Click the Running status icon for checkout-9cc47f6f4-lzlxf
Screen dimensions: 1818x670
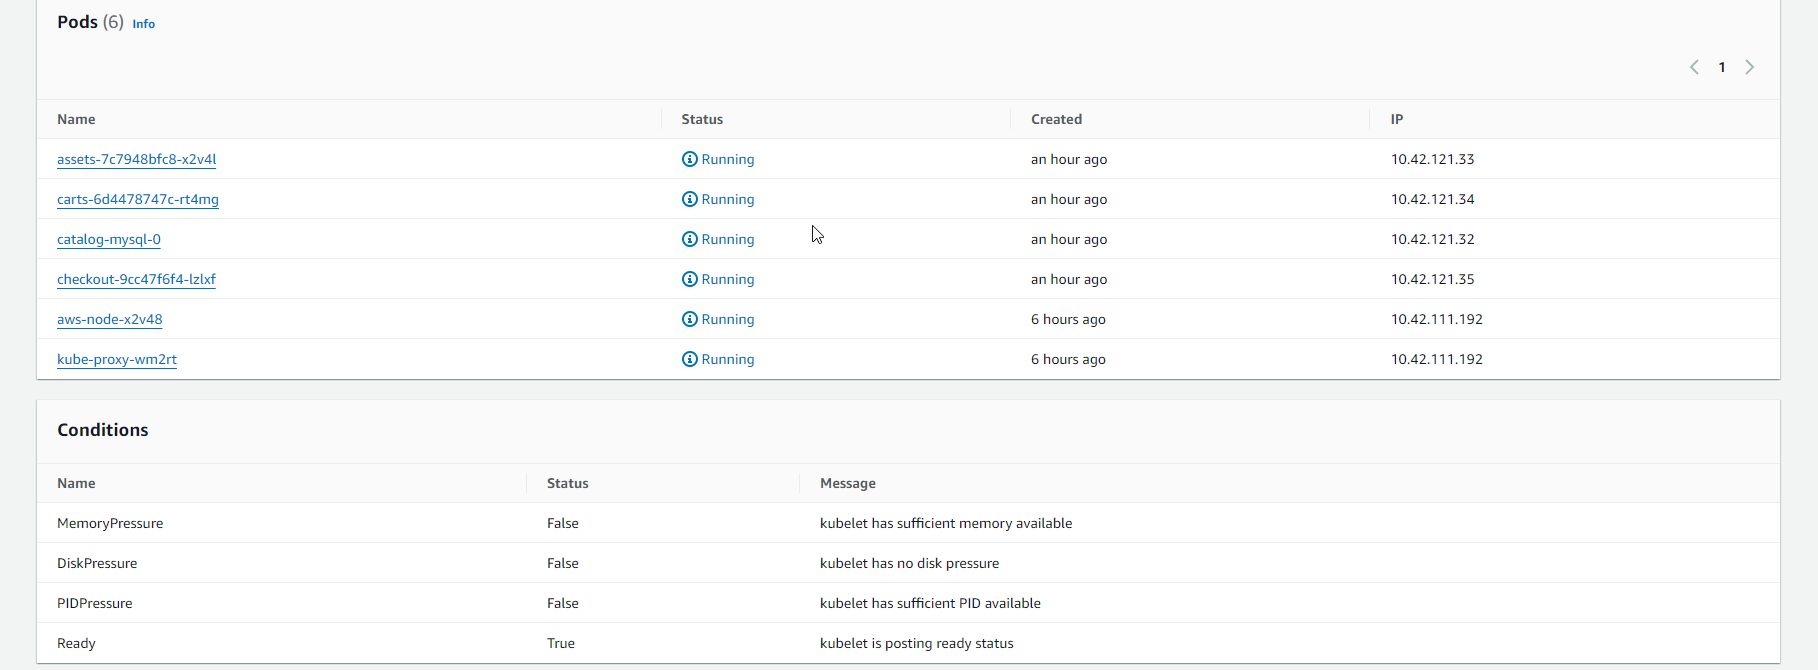(x=690, y=279)
